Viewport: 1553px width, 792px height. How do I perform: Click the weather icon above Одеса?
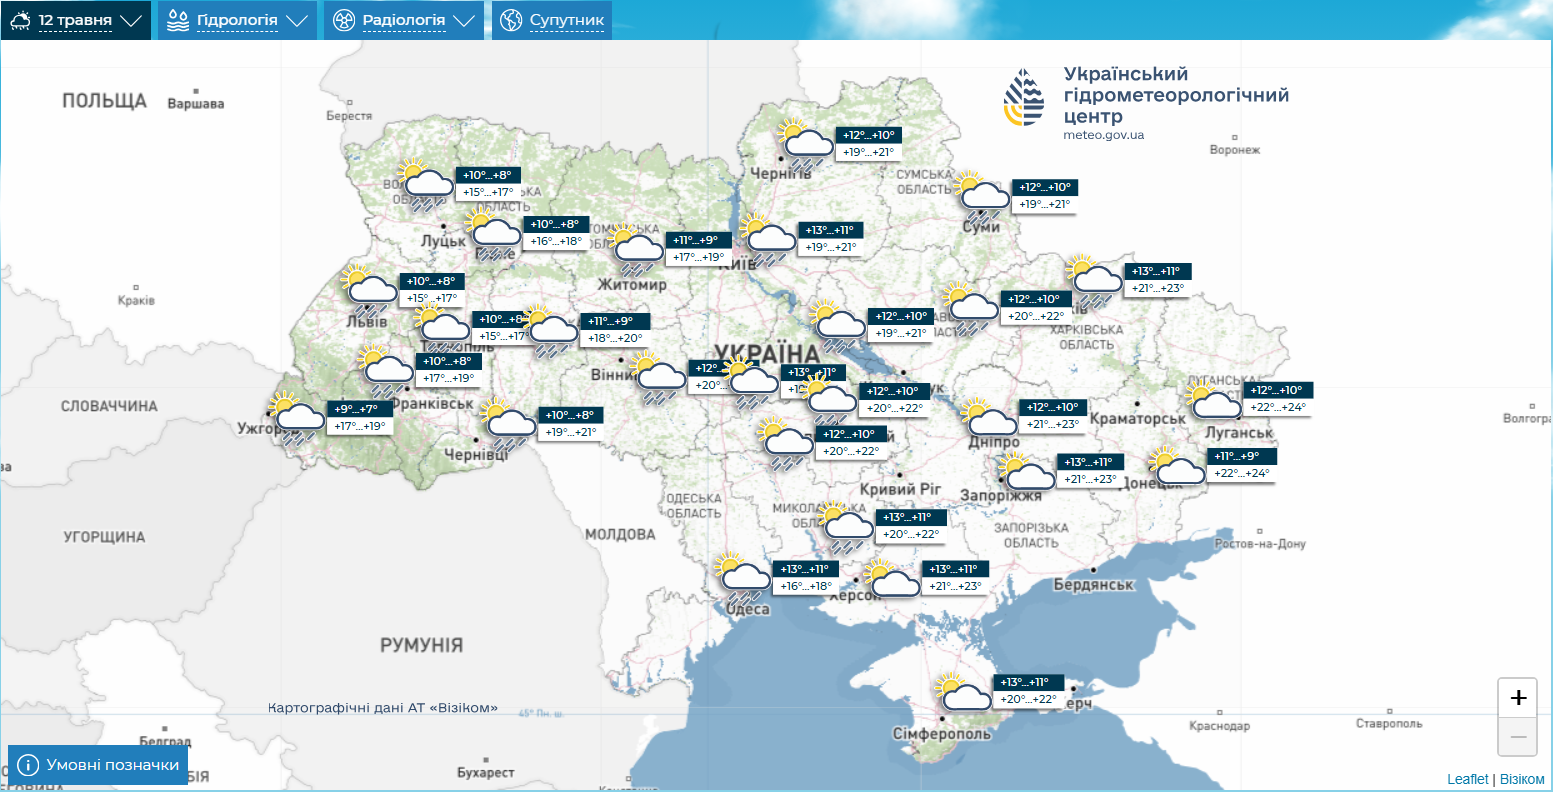(x=742, y=577)
